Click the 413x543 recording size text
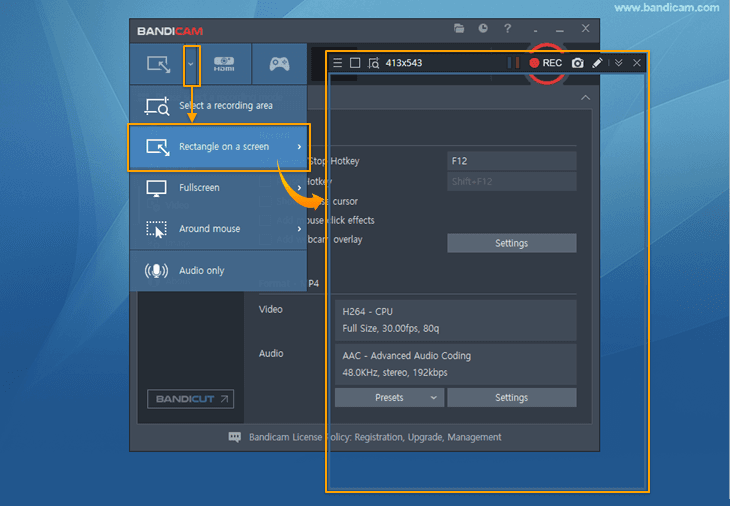This screenshot has width=730, height=506. pos(404,63)
